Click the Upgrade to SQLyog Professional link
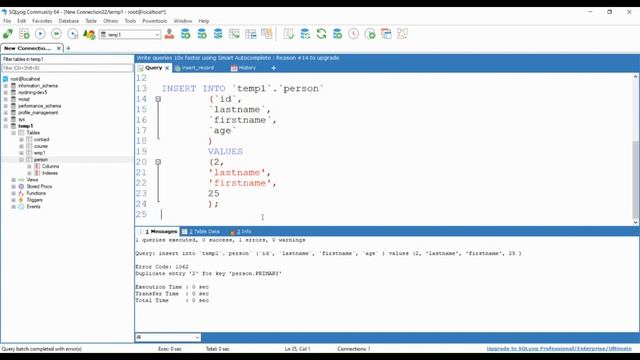Image resolution: width=640 pixels, height=360 pixels. pyautogui.click(x=559, y=349)
